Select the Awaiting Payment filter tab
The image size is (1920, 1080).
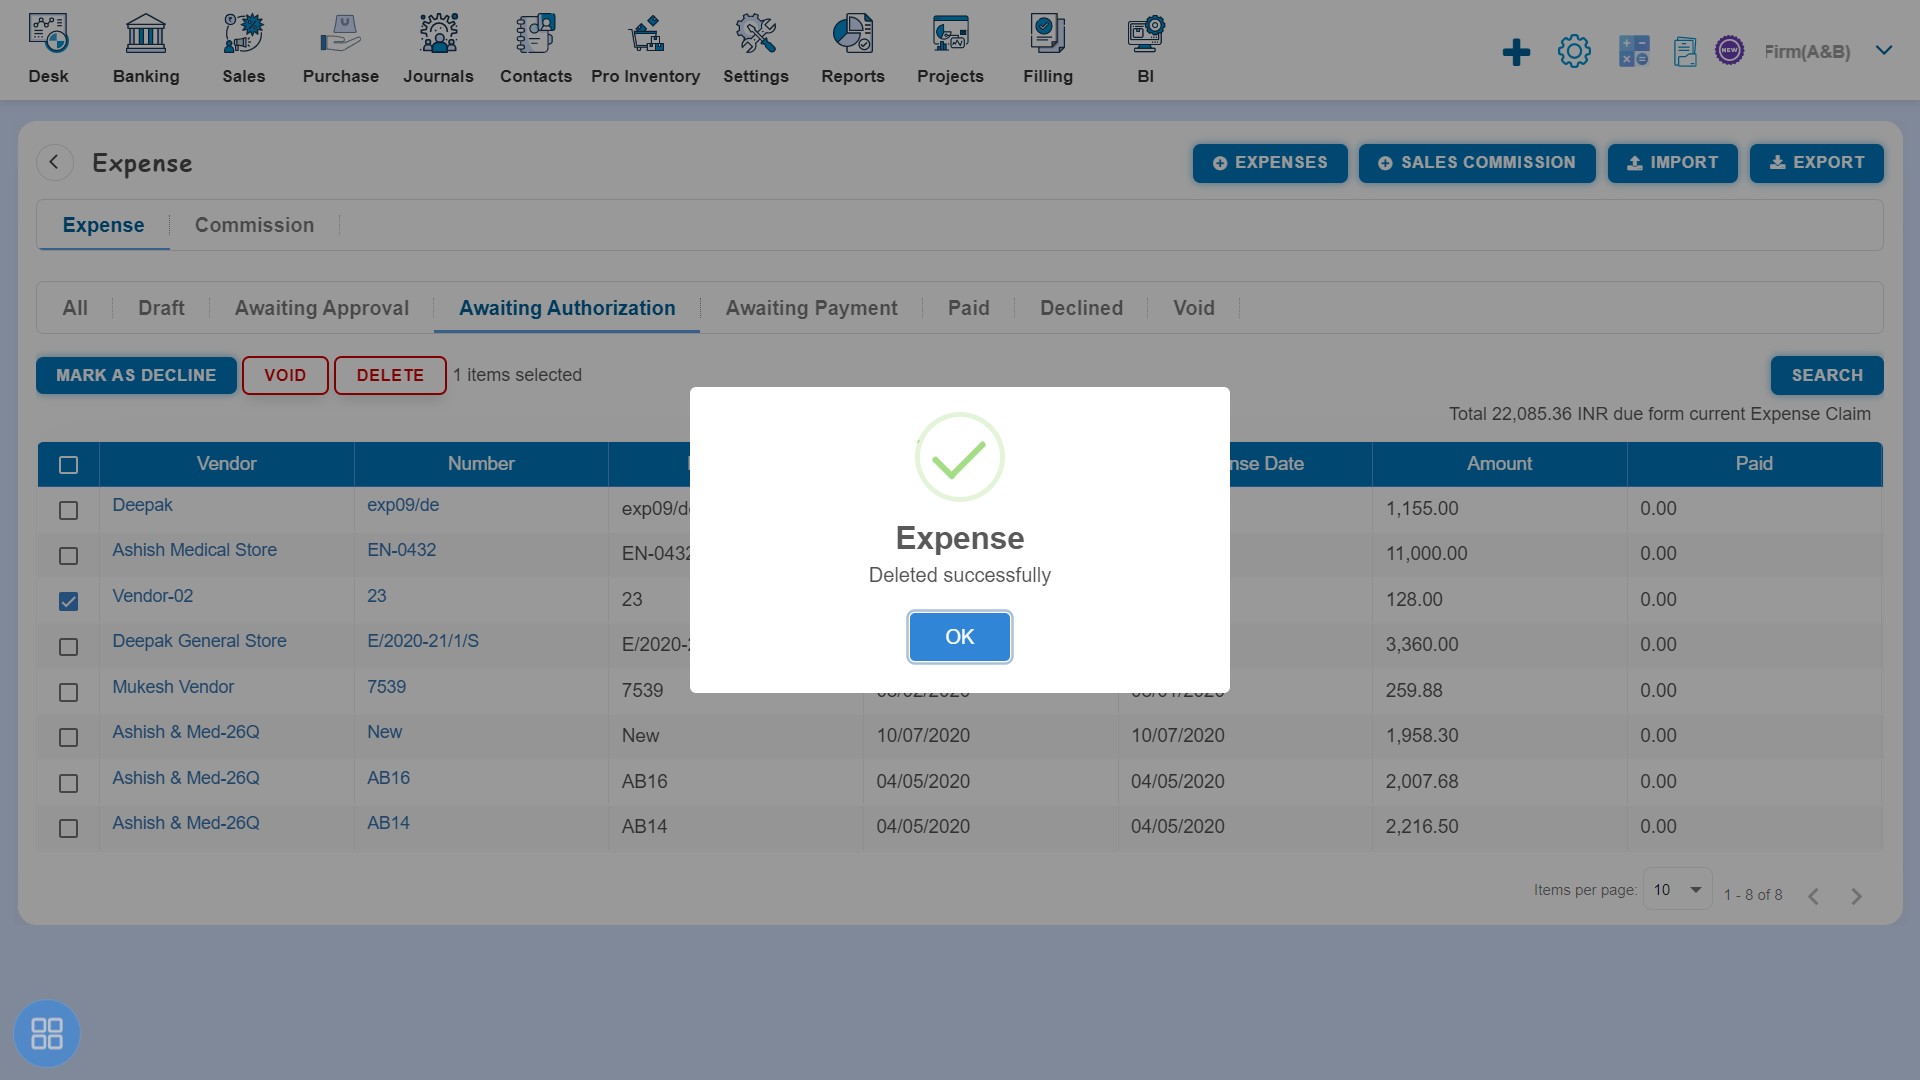coord(811,307)
